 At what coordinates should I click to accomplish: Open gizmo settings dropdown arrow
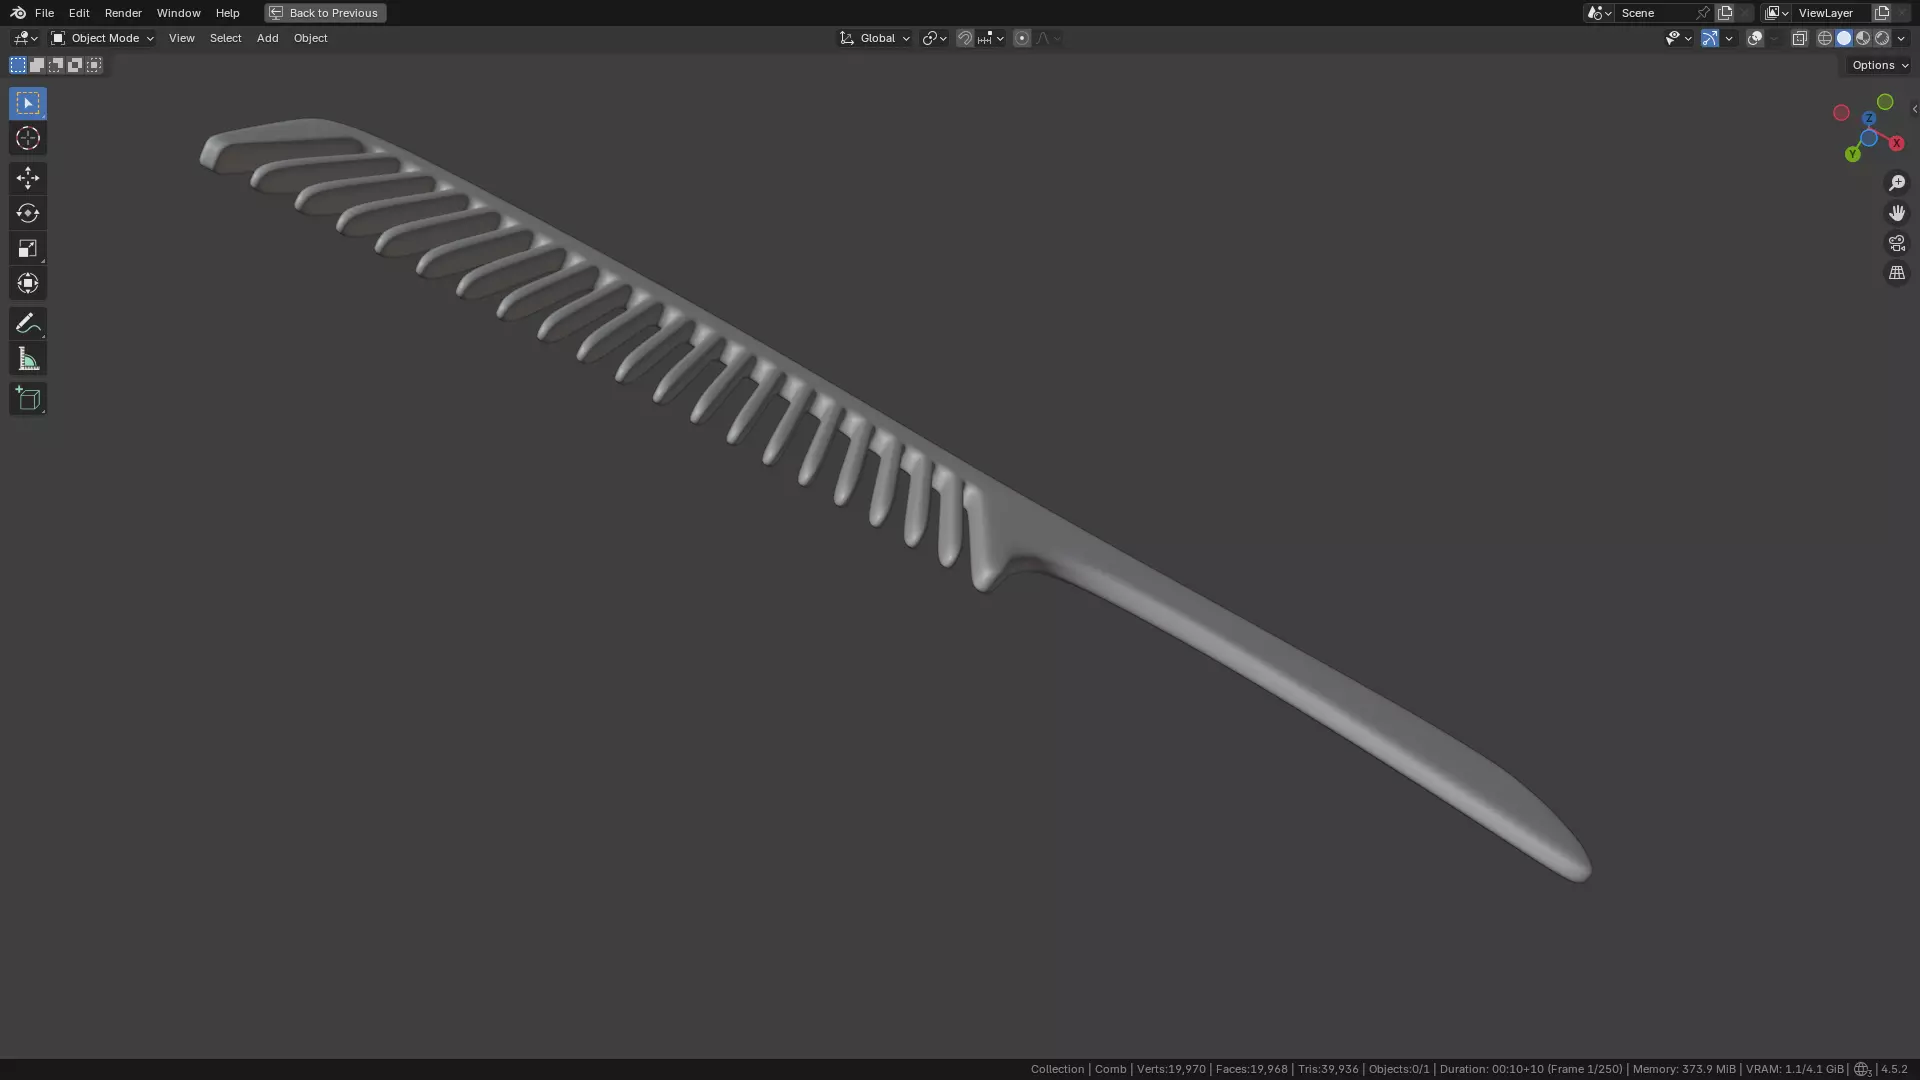pos(1729,38)
